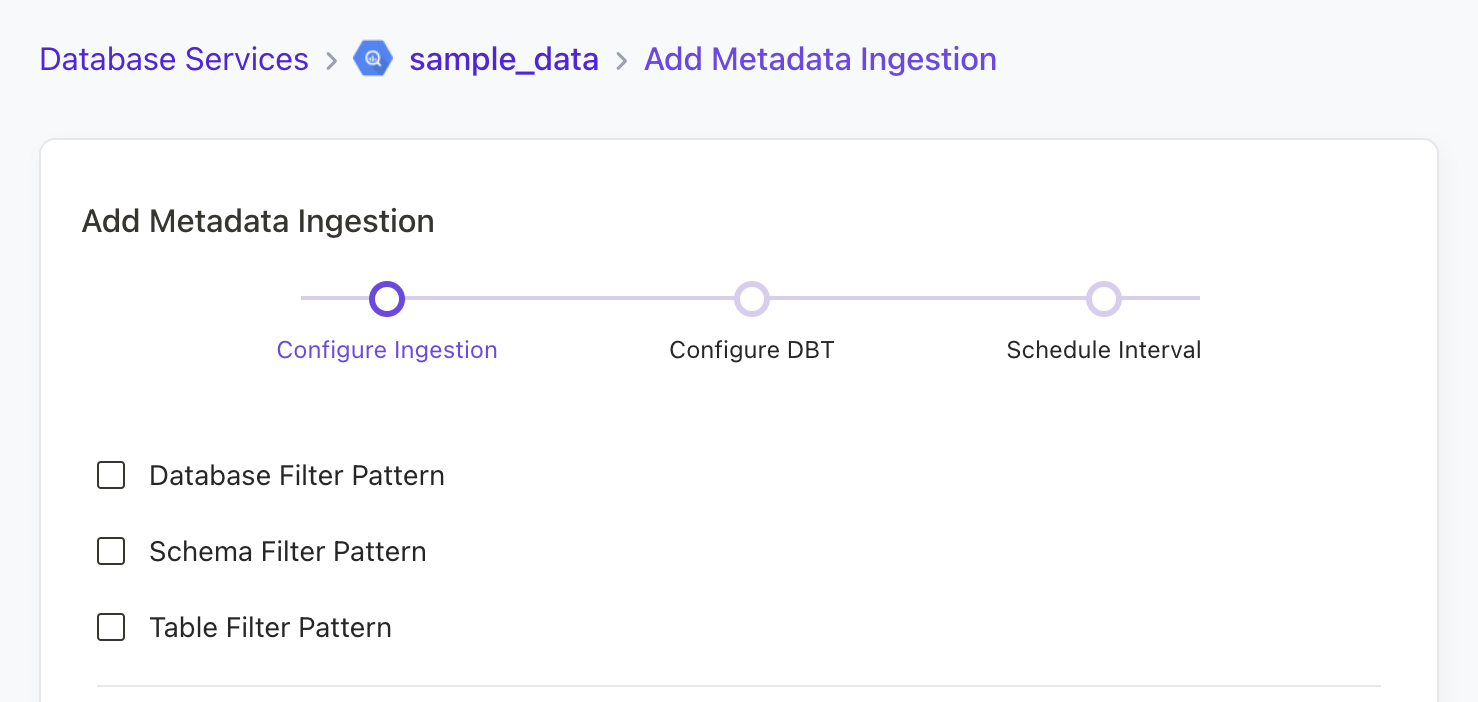
Task: Enable the Database Filter Pattern checkbox
Action: tap(111, 475)
